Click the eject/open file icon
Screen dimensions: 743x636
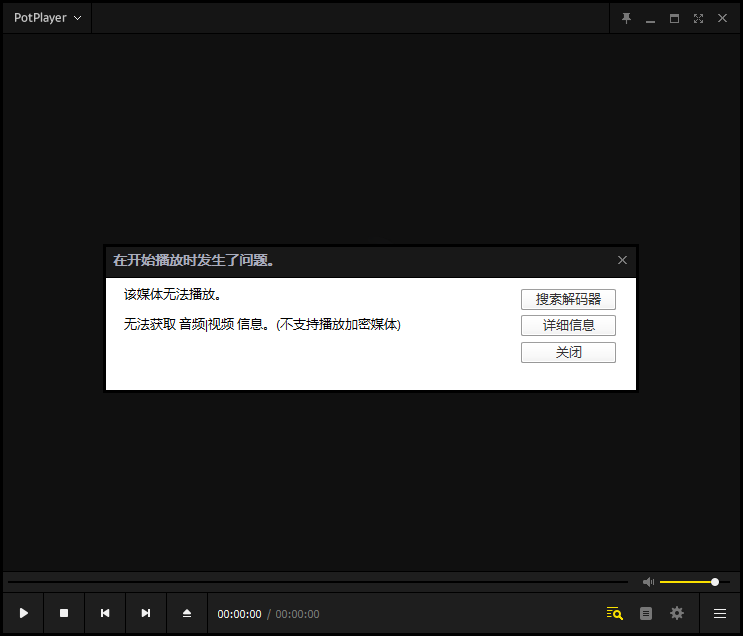[187, 613]
